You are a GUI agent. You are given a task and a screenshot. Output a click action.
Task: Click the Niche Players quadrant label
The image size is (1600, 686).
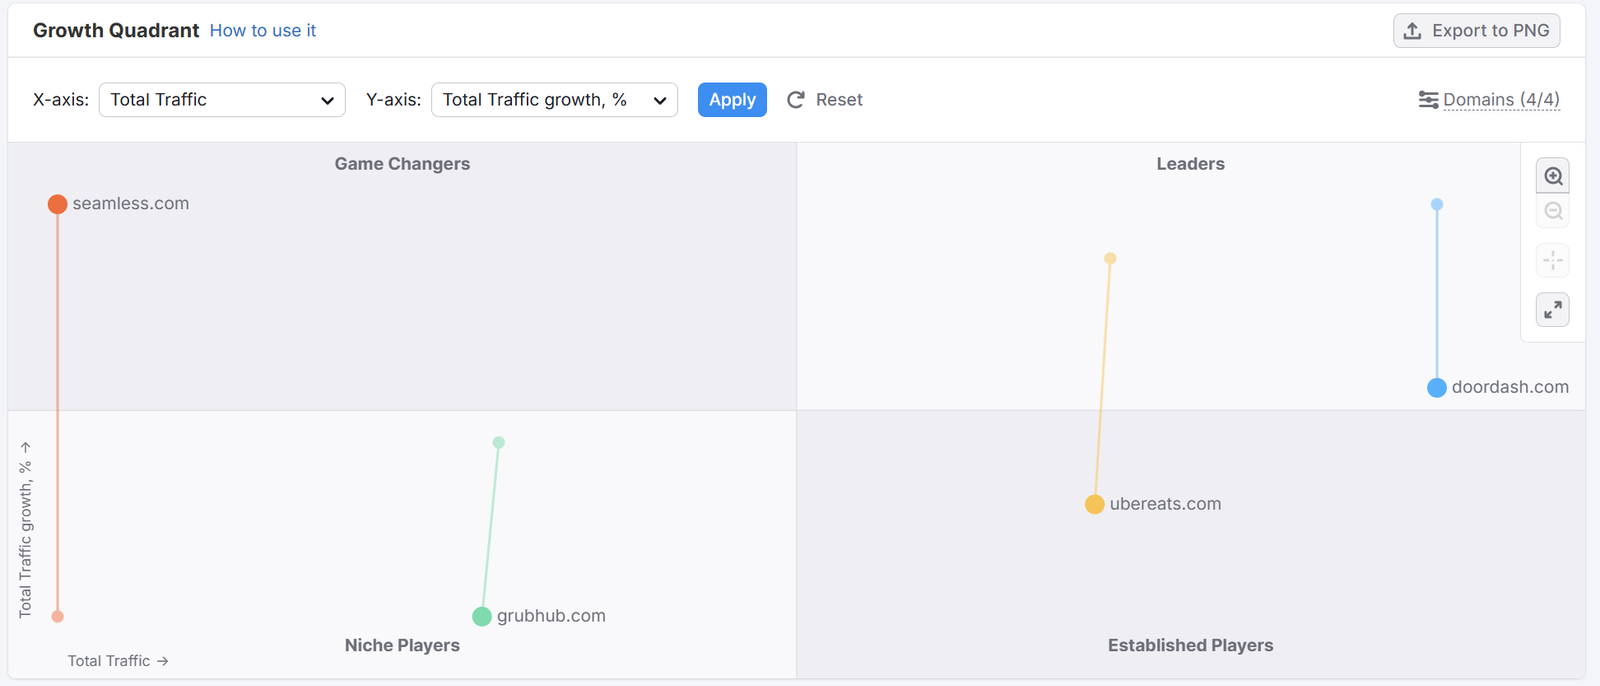coord(402,646)
